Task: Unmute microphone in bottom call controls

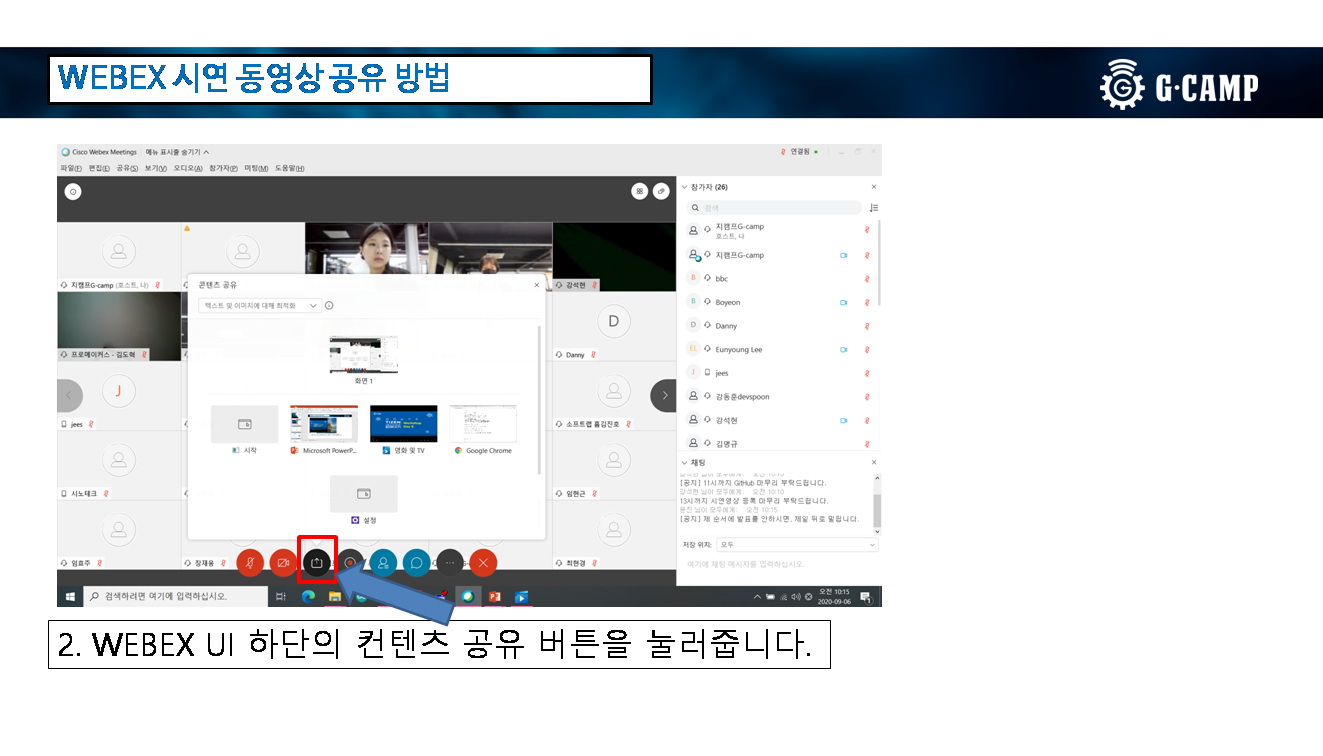Action: pyautogui.click(x=249, y=563)
